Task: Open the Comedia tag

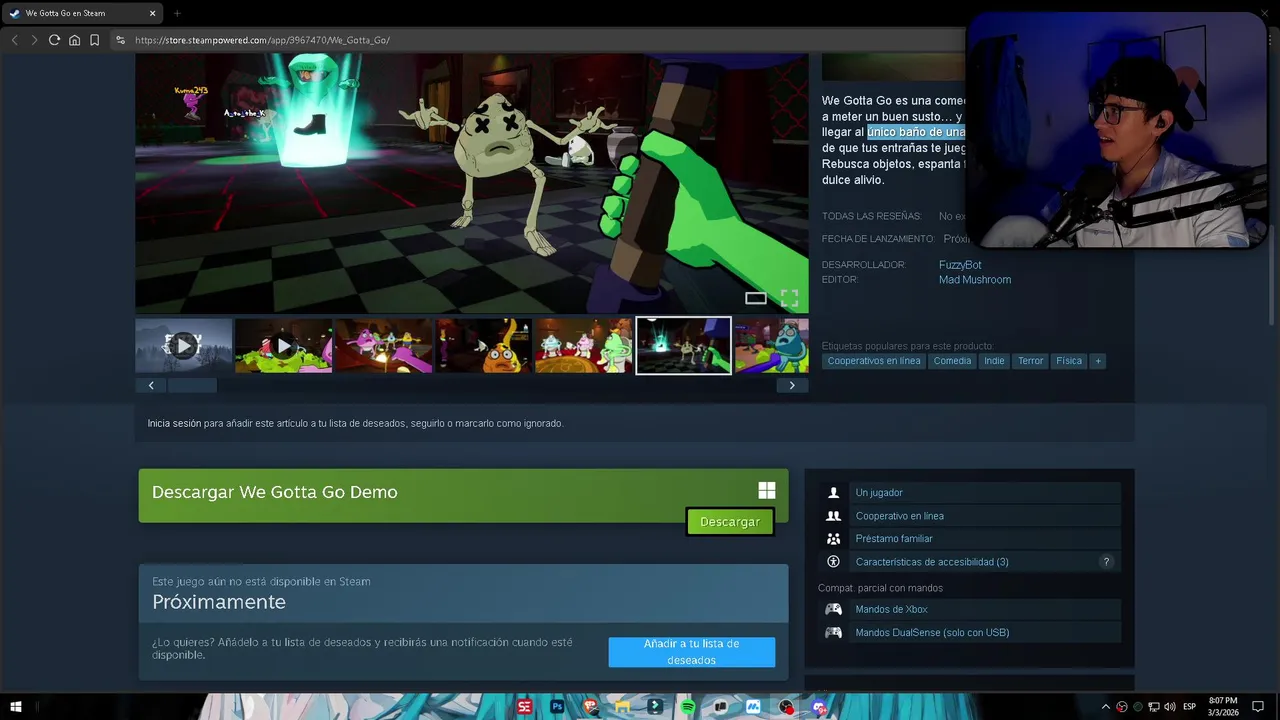Action: (x=952, y=361)
